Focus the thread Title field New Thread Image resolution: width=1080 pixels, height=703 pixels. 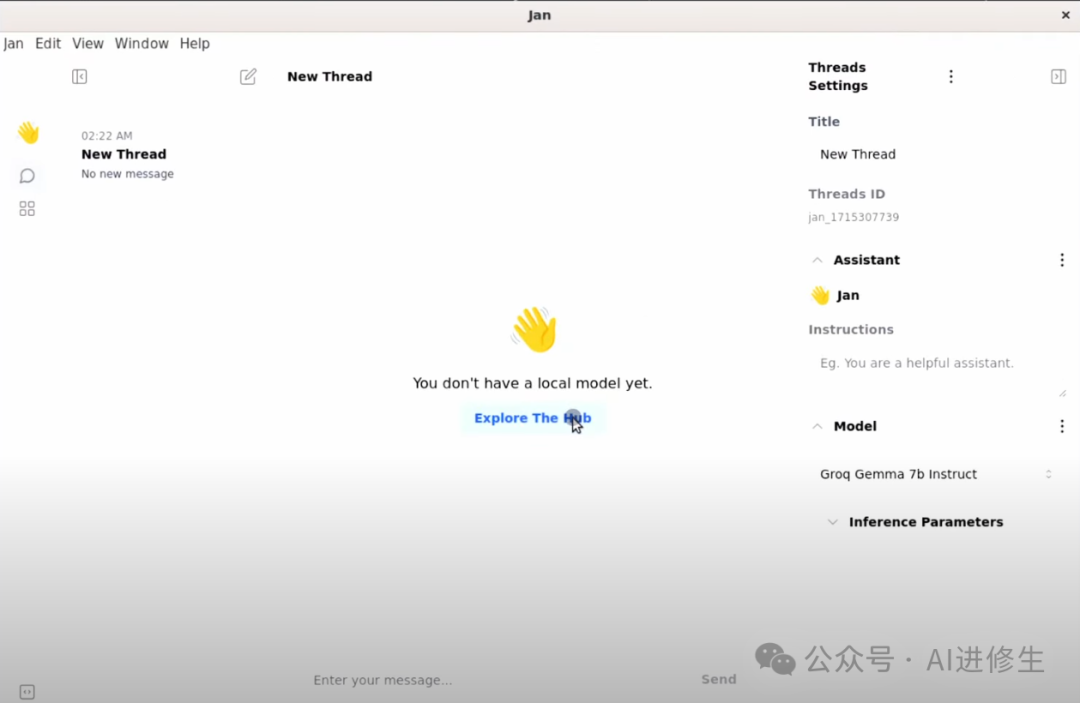point(936,154)
